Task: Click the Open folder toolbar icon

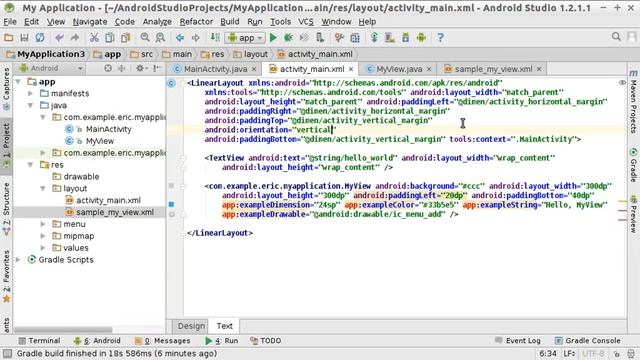Action: click(x=9, y=38)
